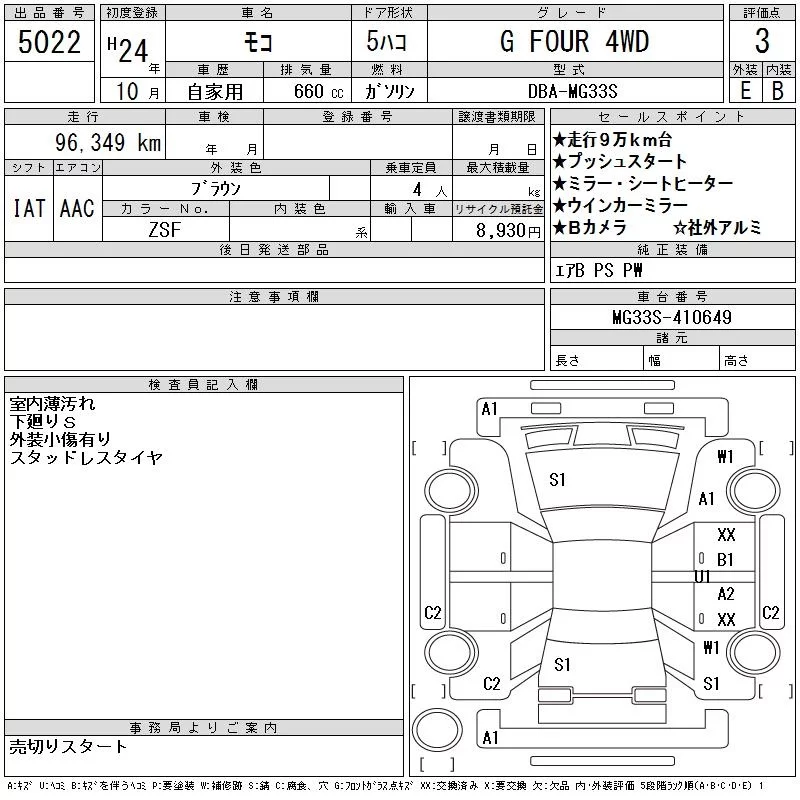Select the sales point ★走行9万km台
The width and height of the screenshot is (800, 800).
612,139
